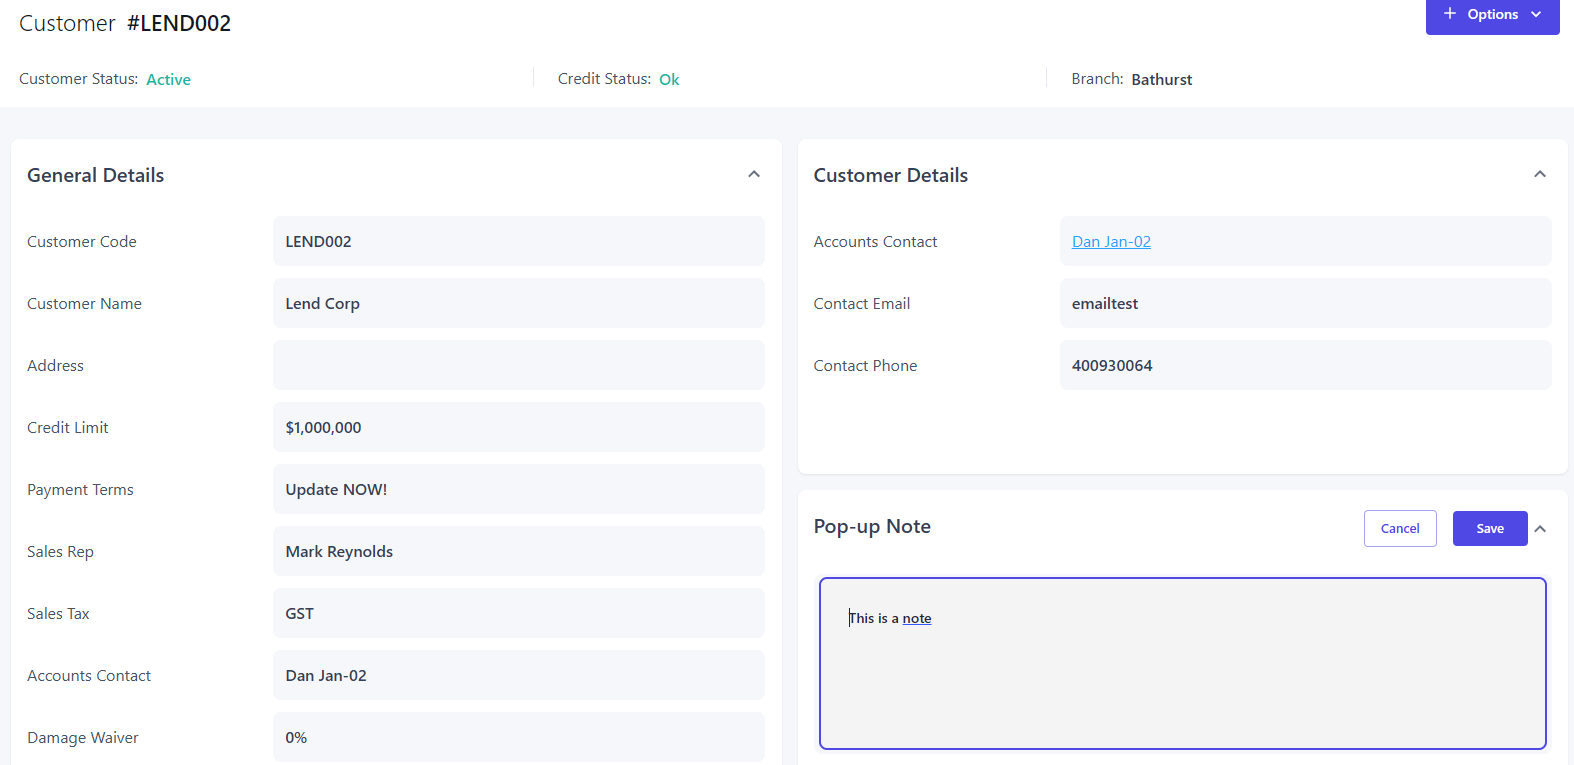Click the Damage Waiver percentage field
The height and width of the screenshot is (765, 1574).
pyautogui.click(x=518, y=738)
